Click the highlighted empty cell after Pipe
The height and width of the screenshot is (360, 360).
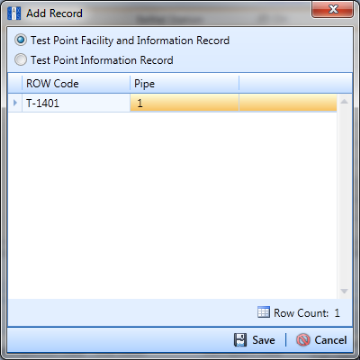point(288,103)
